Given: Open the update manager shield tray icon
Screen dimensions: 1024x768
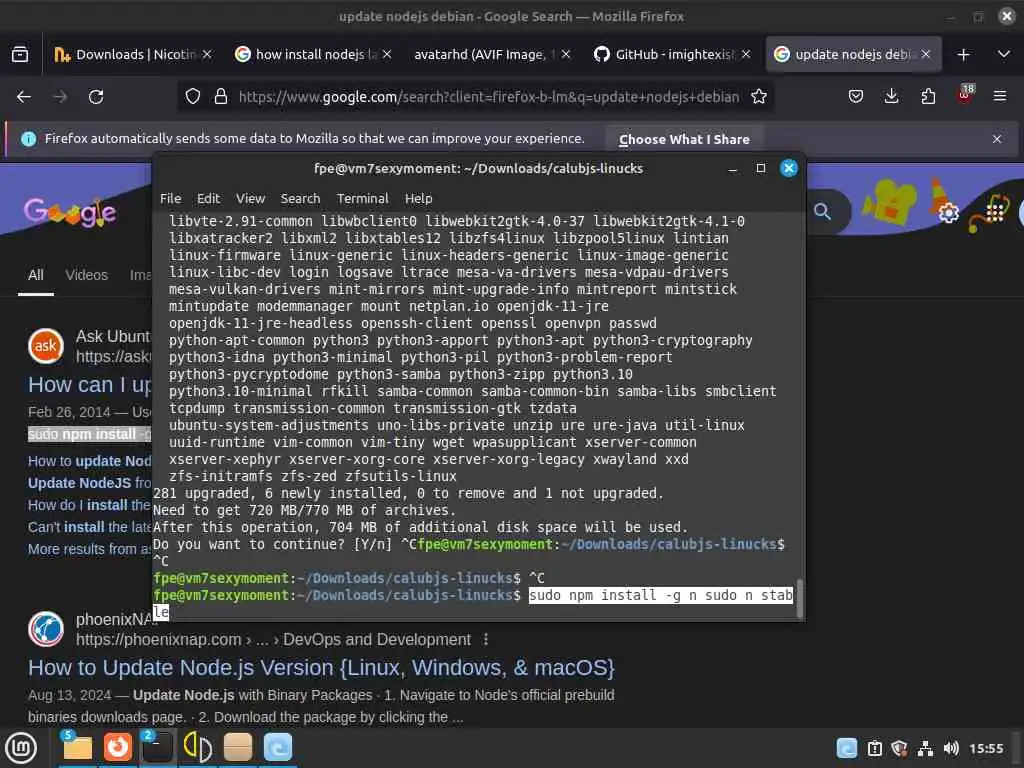Looking at the screenshot, I should [899, 748].
